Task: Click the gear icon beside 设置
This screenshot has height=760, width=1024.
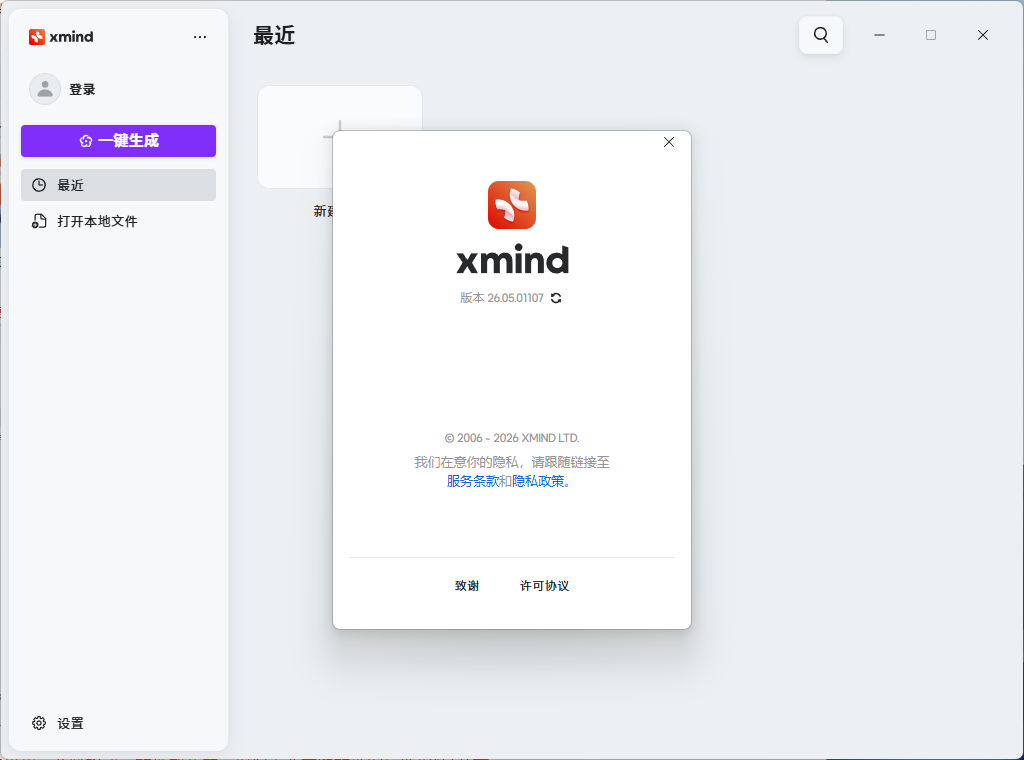Action: (39, 723)
